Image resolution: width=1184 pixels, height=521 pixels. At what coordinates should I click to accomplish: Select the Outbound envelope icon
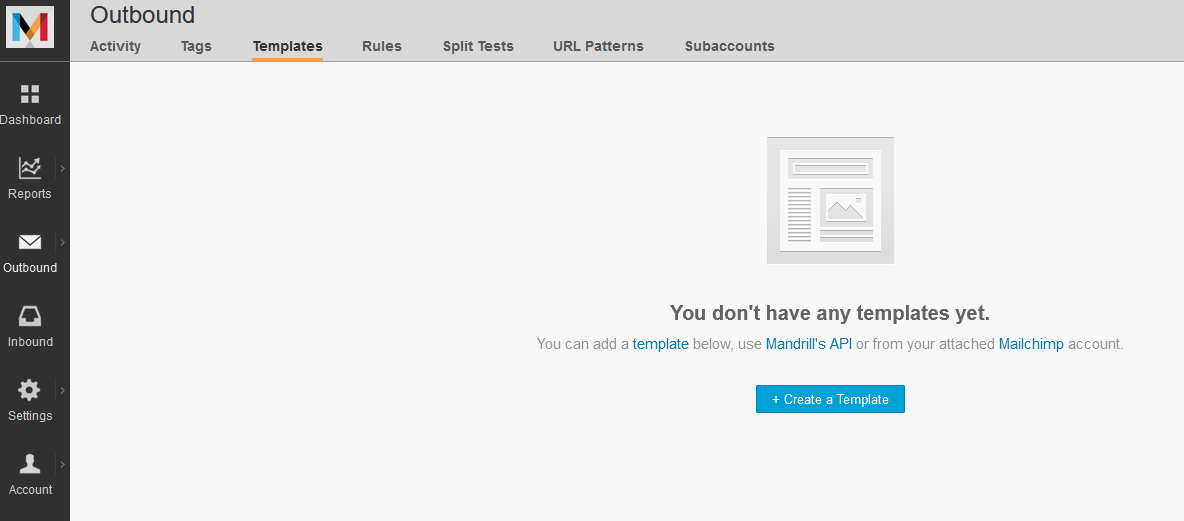30,242
